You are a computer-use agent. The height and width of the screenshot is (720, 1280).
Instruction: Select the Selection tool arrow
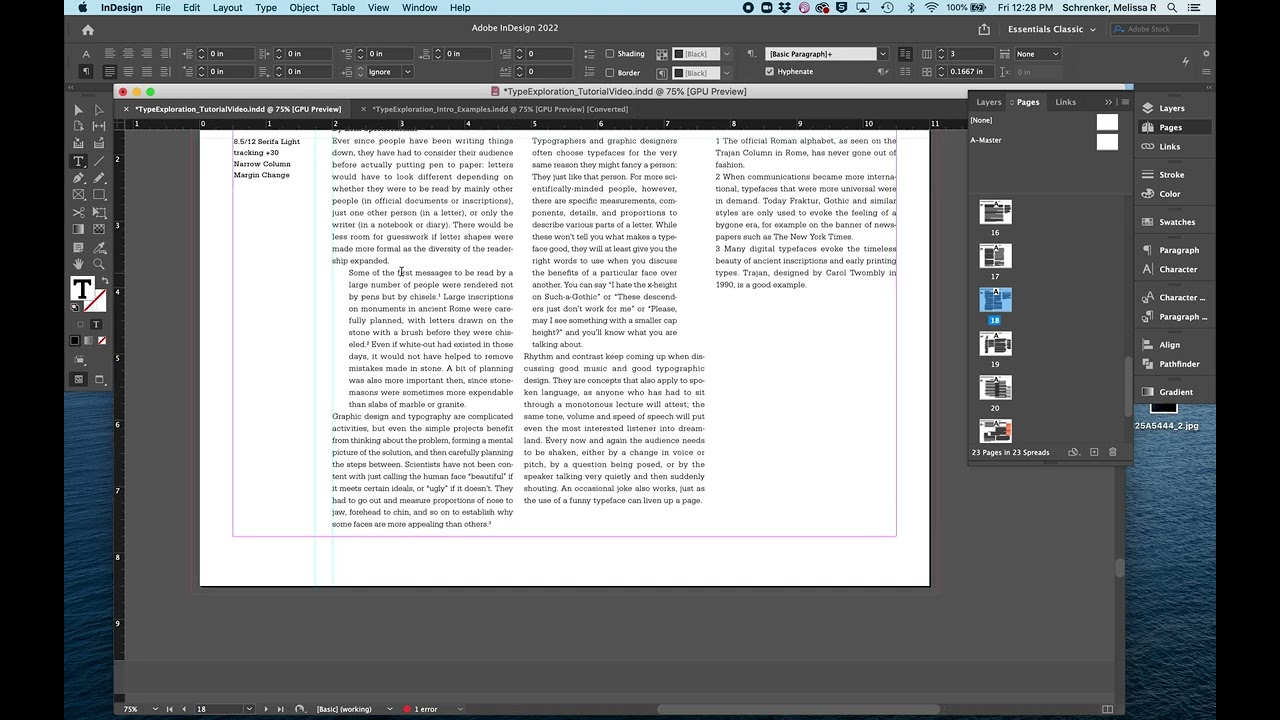coord(79,109)
